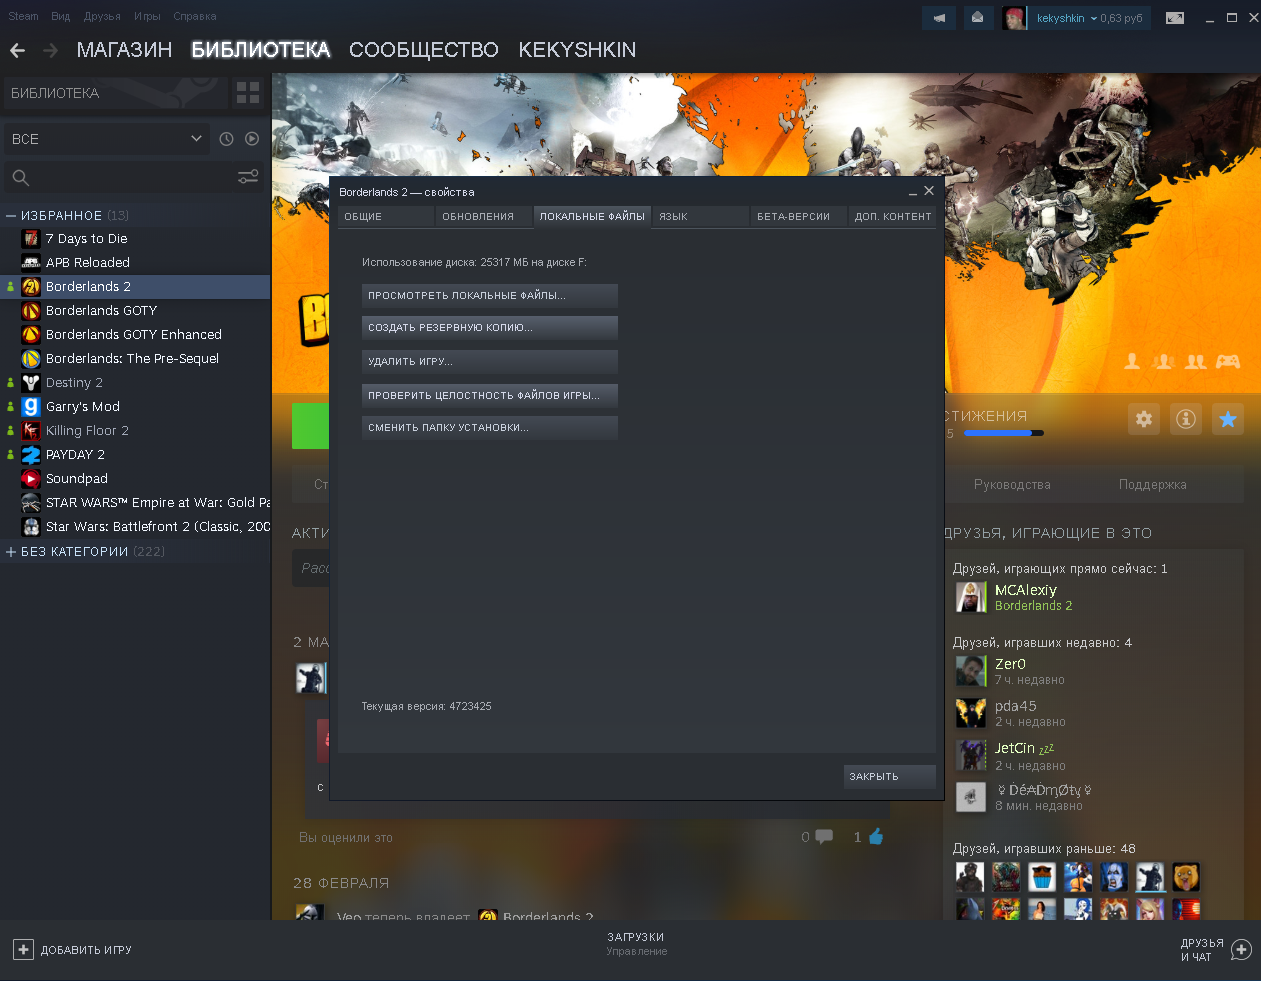
Task: Click ПРОВЕРИТЬ ЦЕЛОСТНОСТЬ ФАЙЛОВ ИГРЫ button
Action: coord(490,396)
